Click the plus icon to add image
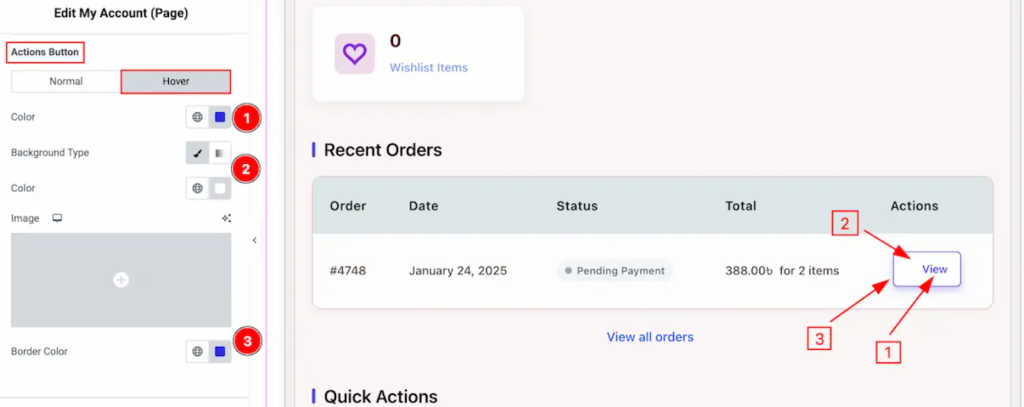Screen dimensions: 1024x407 tap(121, 280)
